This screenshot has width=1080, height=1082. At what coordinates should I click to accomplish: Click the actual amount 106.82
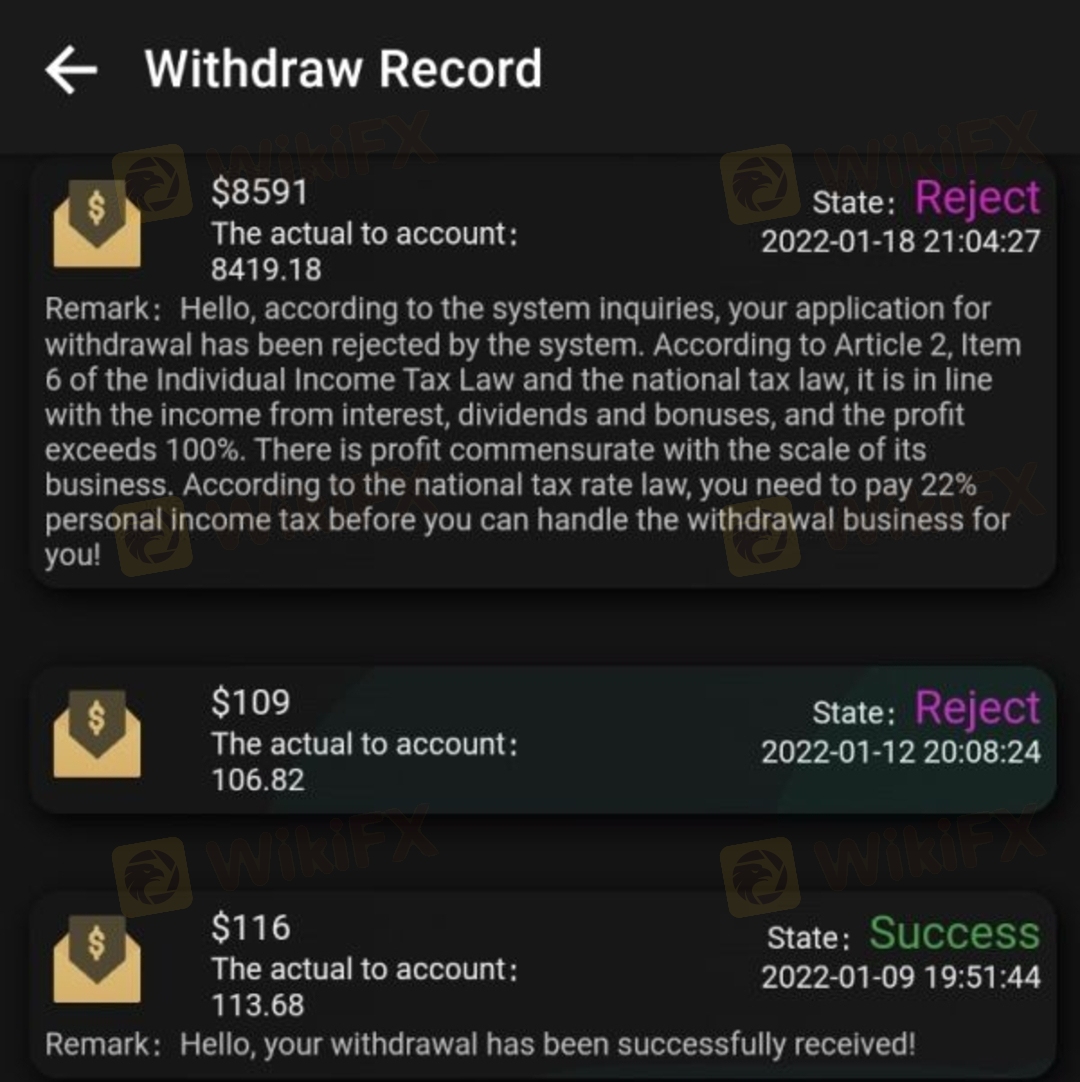click(258, 780)
